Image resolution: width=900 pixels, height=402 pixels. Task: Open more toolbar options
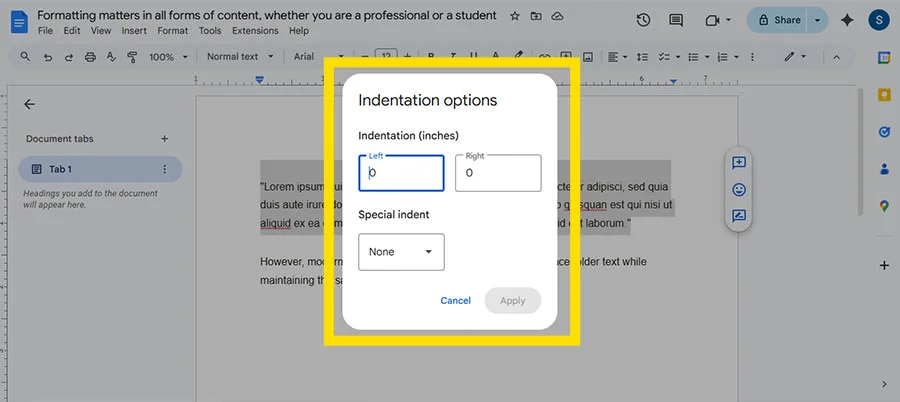point(752,57)
